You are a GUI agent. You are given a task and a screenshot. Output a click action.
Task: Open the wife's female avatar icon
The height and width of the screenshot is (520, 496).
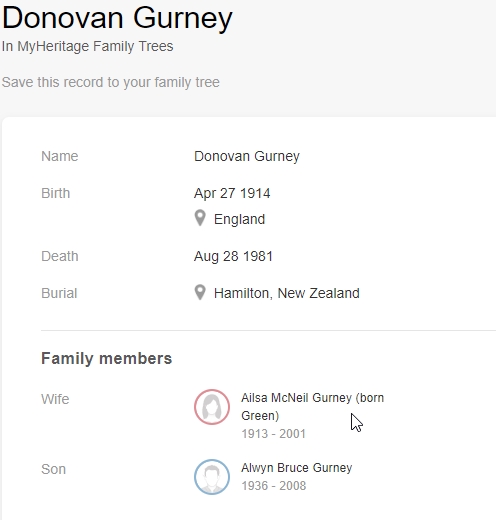pos(212,407)
